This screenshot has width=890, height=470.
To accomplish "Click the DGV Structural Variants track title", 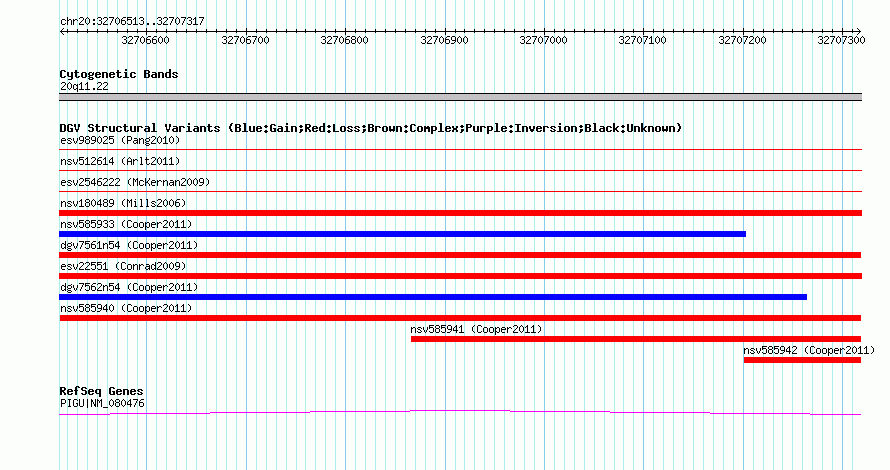I will (x=371, y=128).
